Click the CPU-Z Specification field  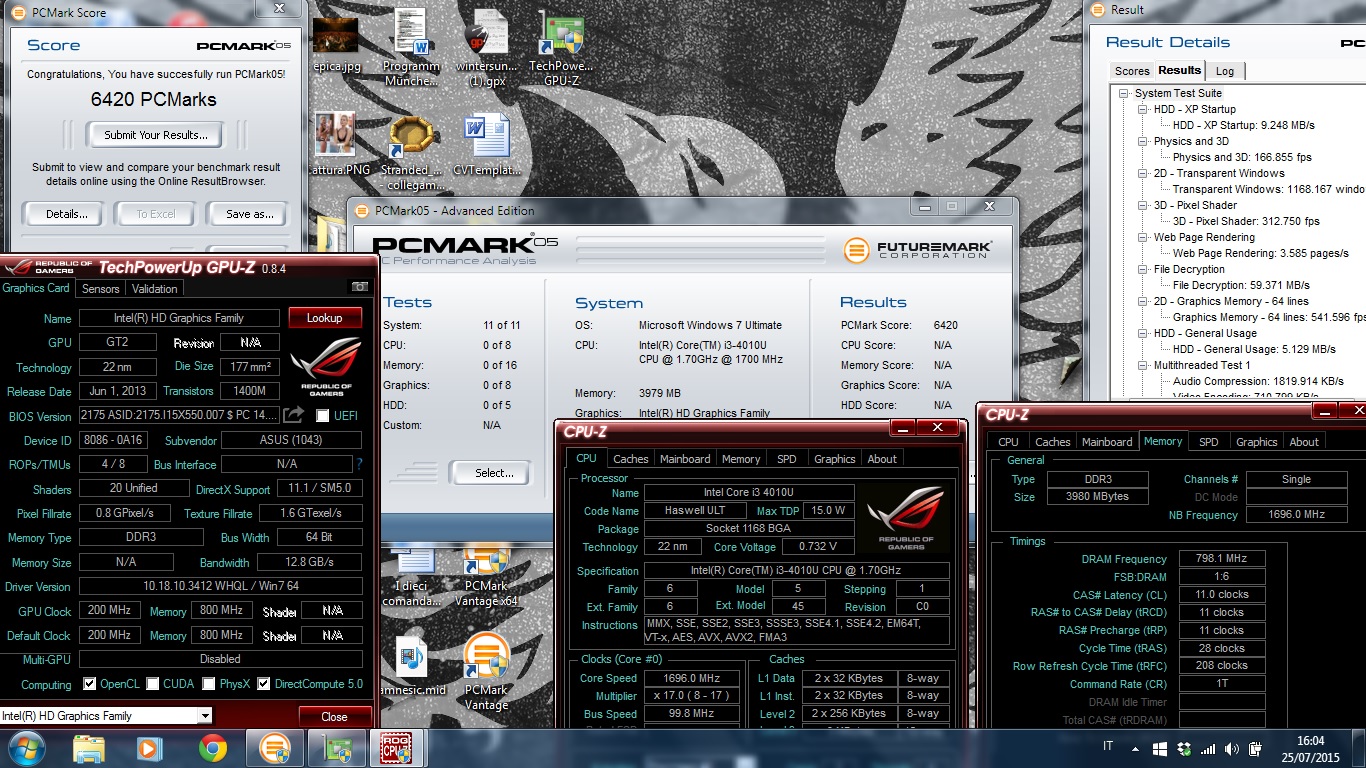click(797, 571)
